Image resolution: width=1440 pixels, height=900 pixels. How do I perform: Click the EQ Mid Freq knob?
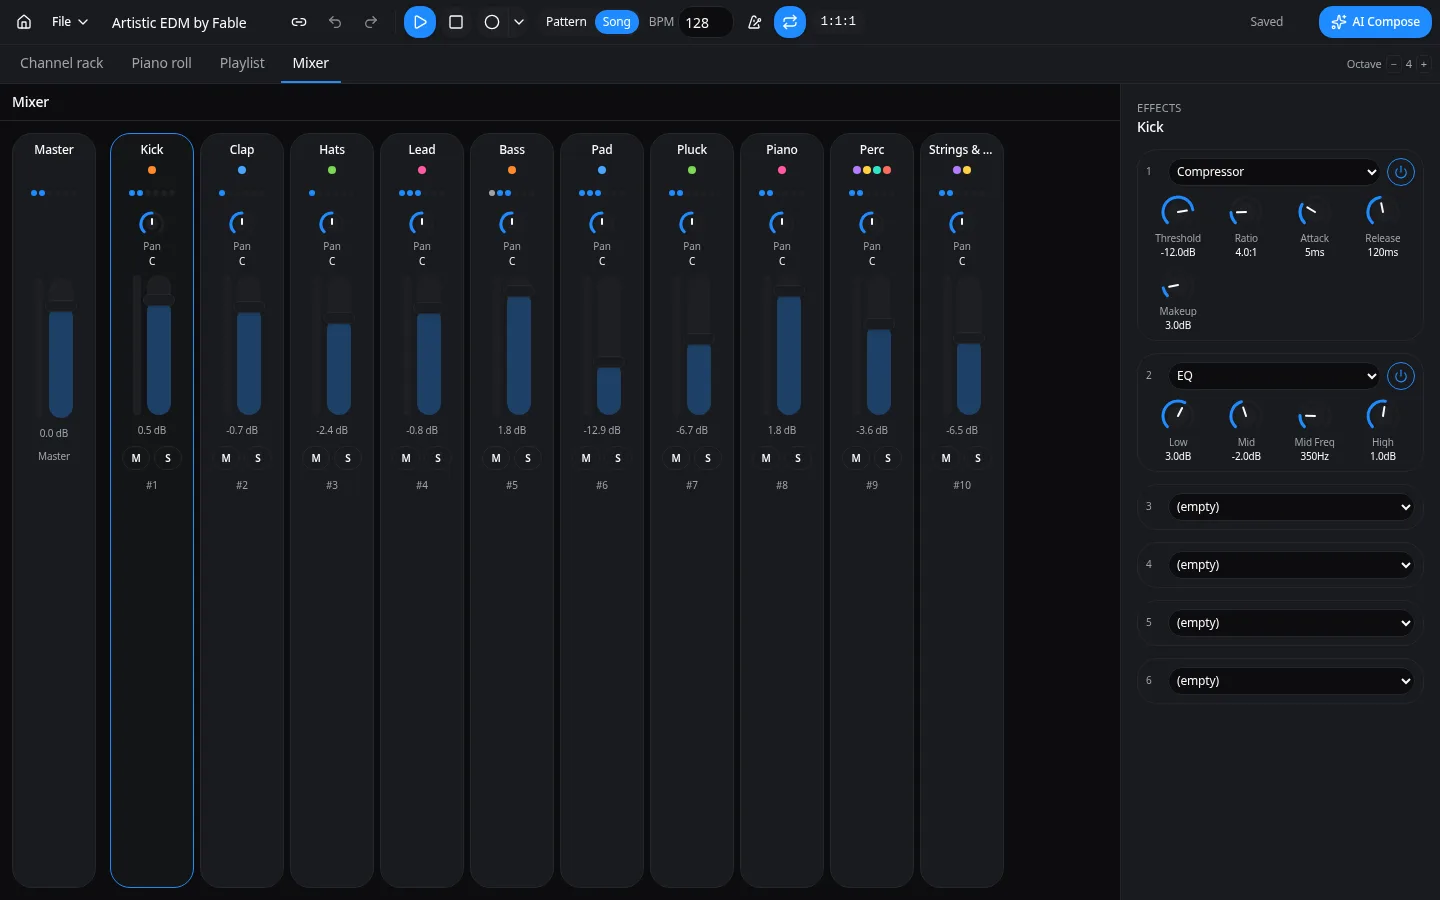tap(1314, 416)
